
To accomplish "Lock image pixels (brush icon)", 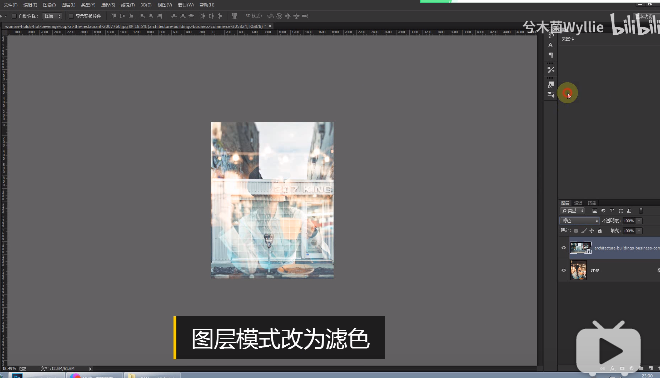I will pyautogui.click(x=584, y=231).
